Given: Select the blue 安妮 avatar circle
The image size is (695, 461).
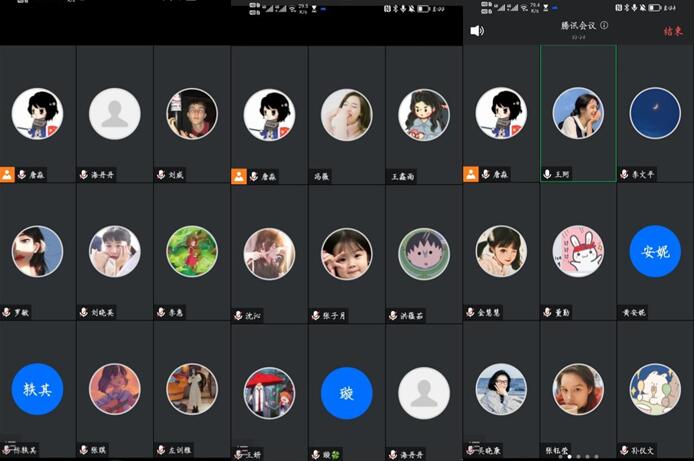Looking at the screenshot, I should pos(655,251).
